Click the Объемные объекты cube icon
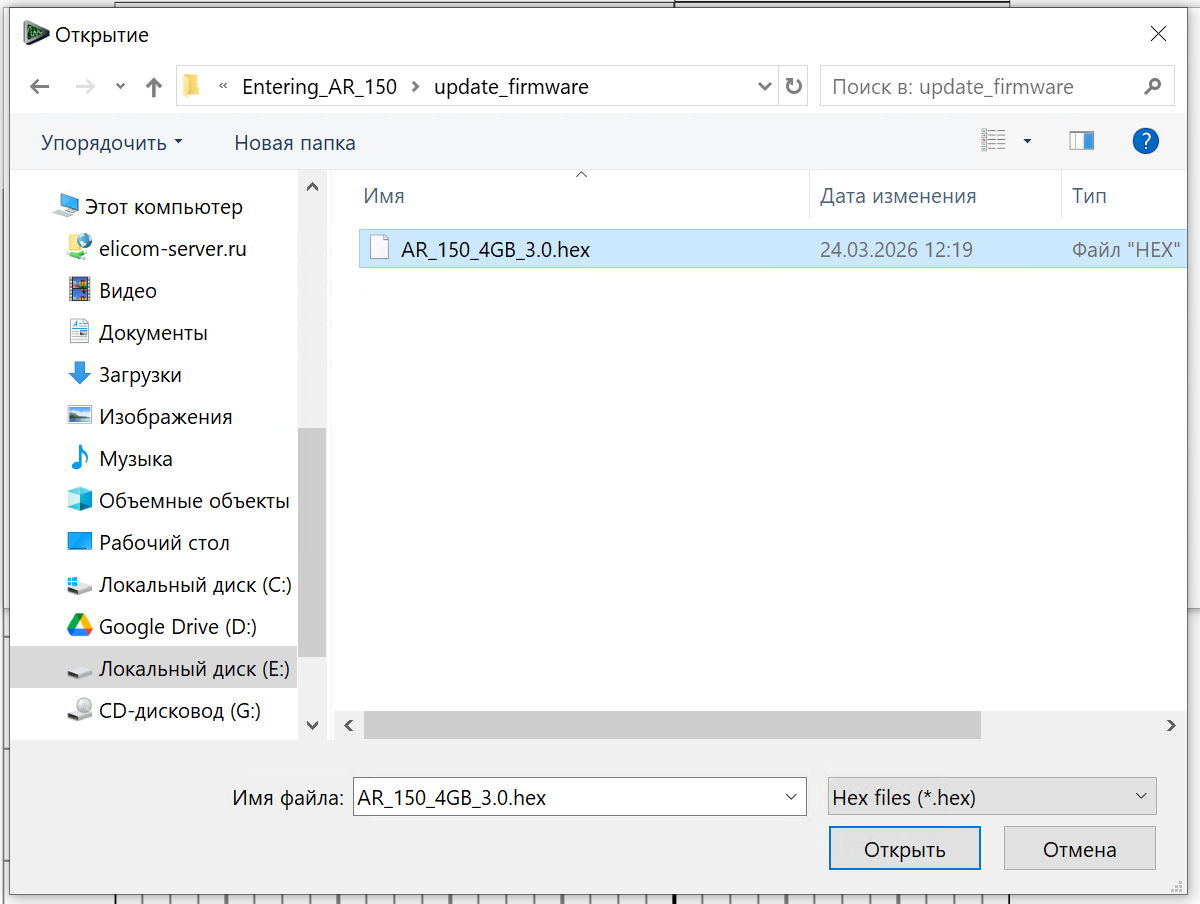The image size is (1200, 904). [x=79, y=500]
